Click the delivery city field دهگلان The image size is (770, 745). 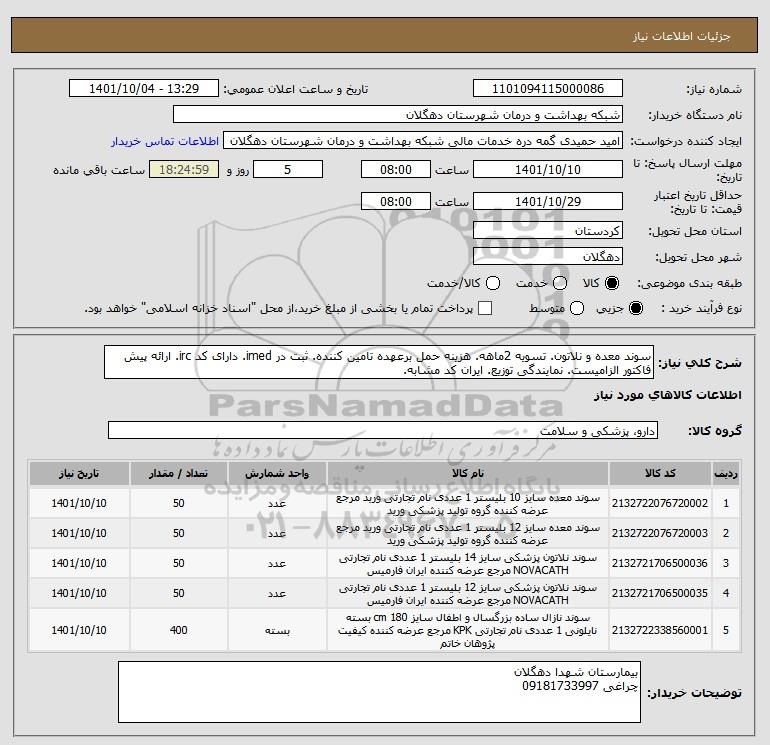click(548, 256)
